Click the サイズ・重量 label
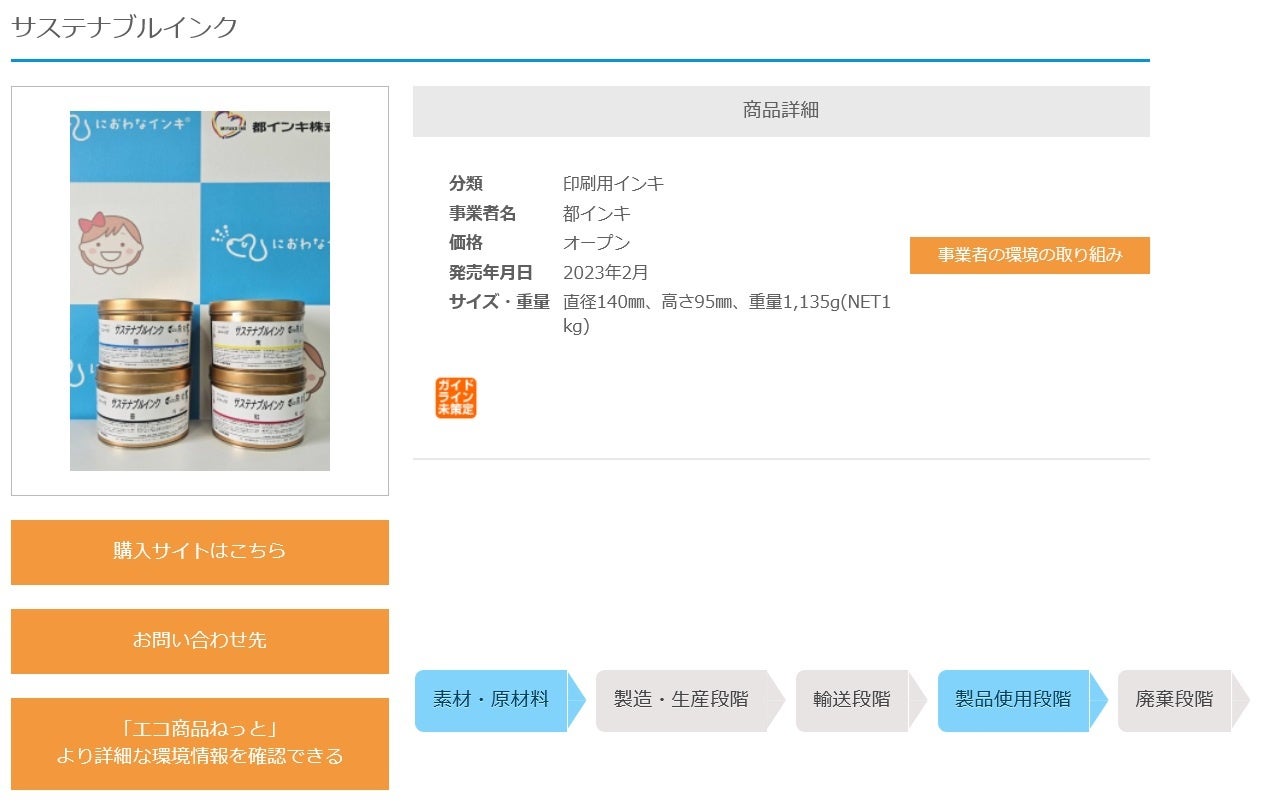Viewport: 1262px width, 803px height. 500,302
